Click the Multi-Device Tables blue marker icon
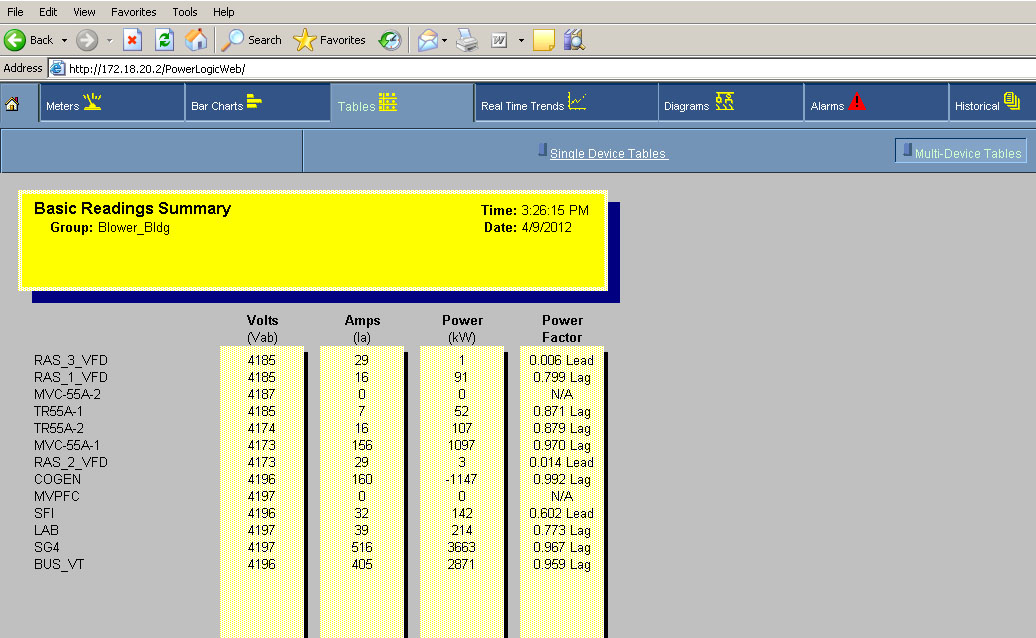The width and height of the screenshot is (1036, 638). coord(907,149)
